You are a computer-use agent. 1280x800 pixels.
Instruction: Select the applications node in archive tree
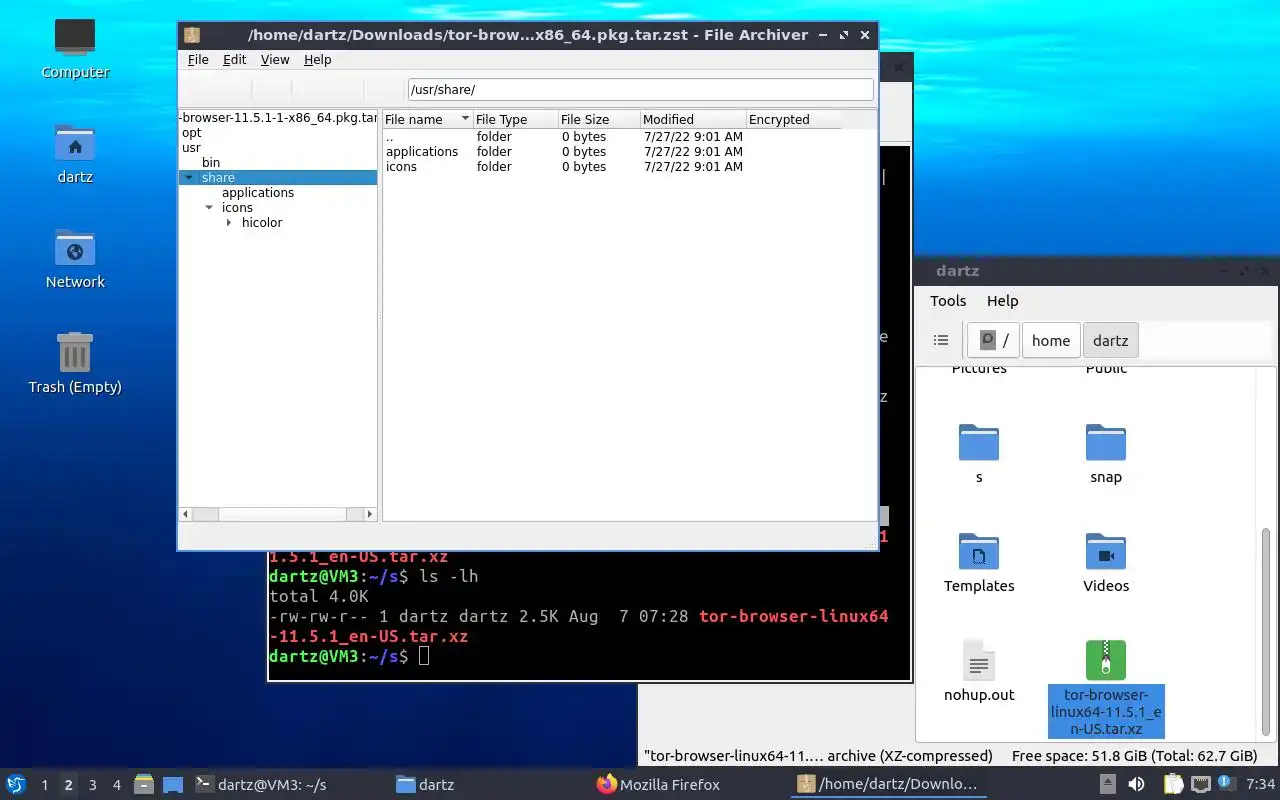(x=258, y=193)
